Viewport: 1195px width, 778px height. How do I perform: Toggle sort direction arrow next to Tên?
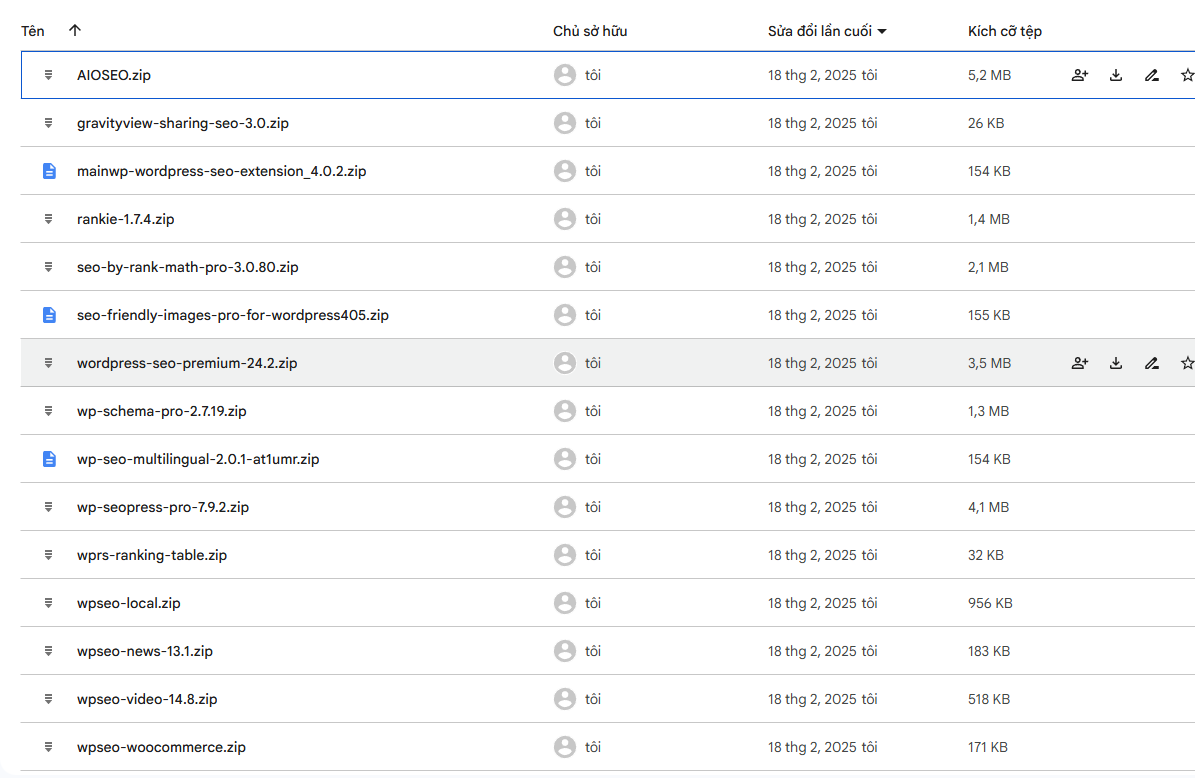coord(75,31)
